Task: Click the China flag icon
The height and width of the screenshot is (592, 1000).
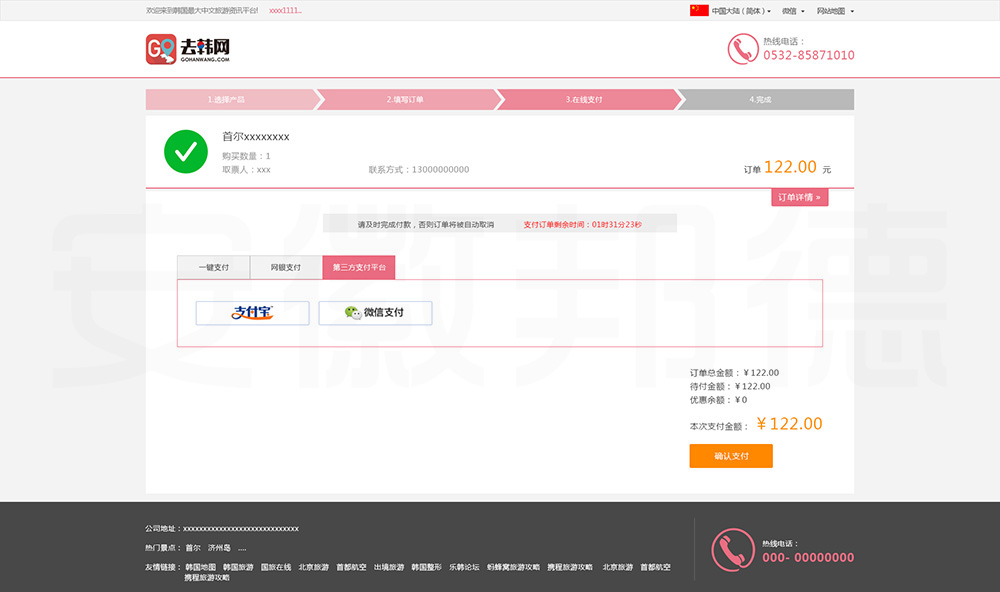Action: click(699, 10)
